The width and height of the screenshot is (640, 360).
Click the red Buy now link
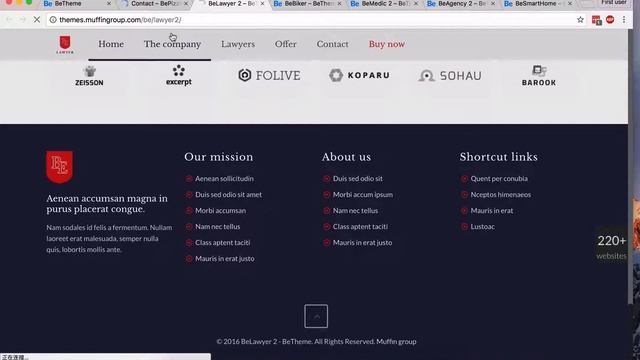387,44
